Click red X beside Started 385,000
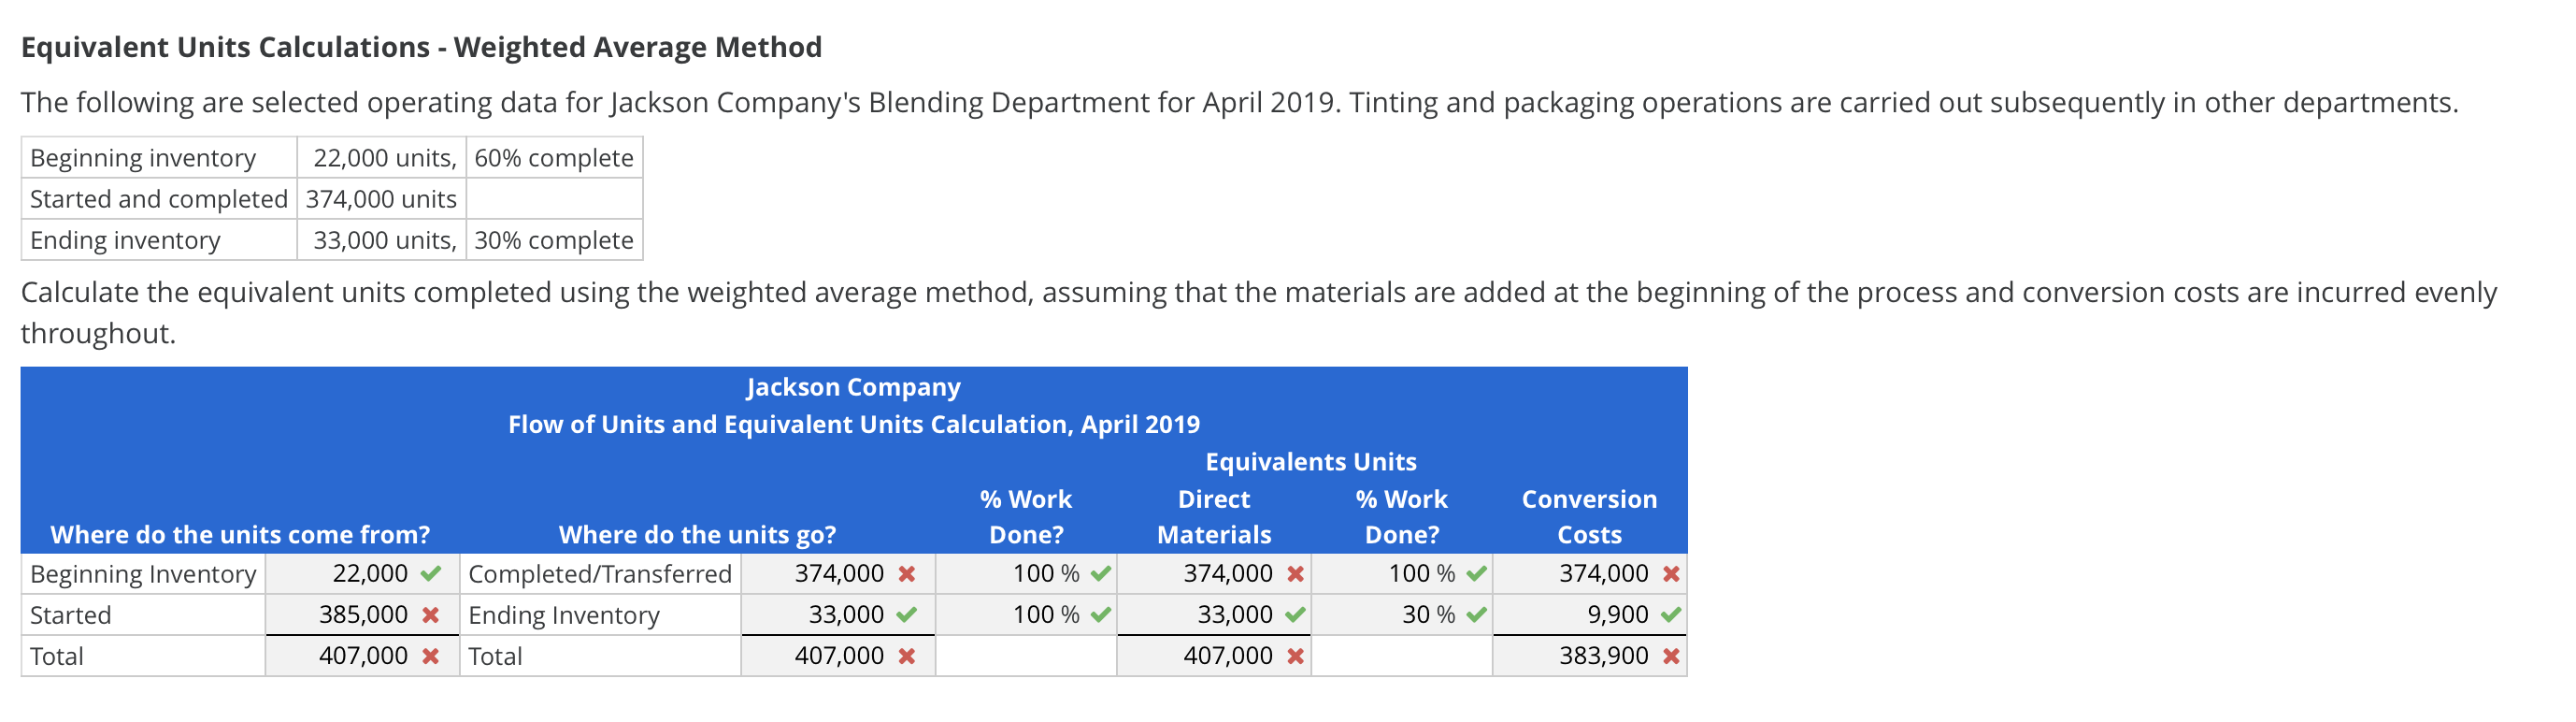2576x722 pixels. (431, 615)
